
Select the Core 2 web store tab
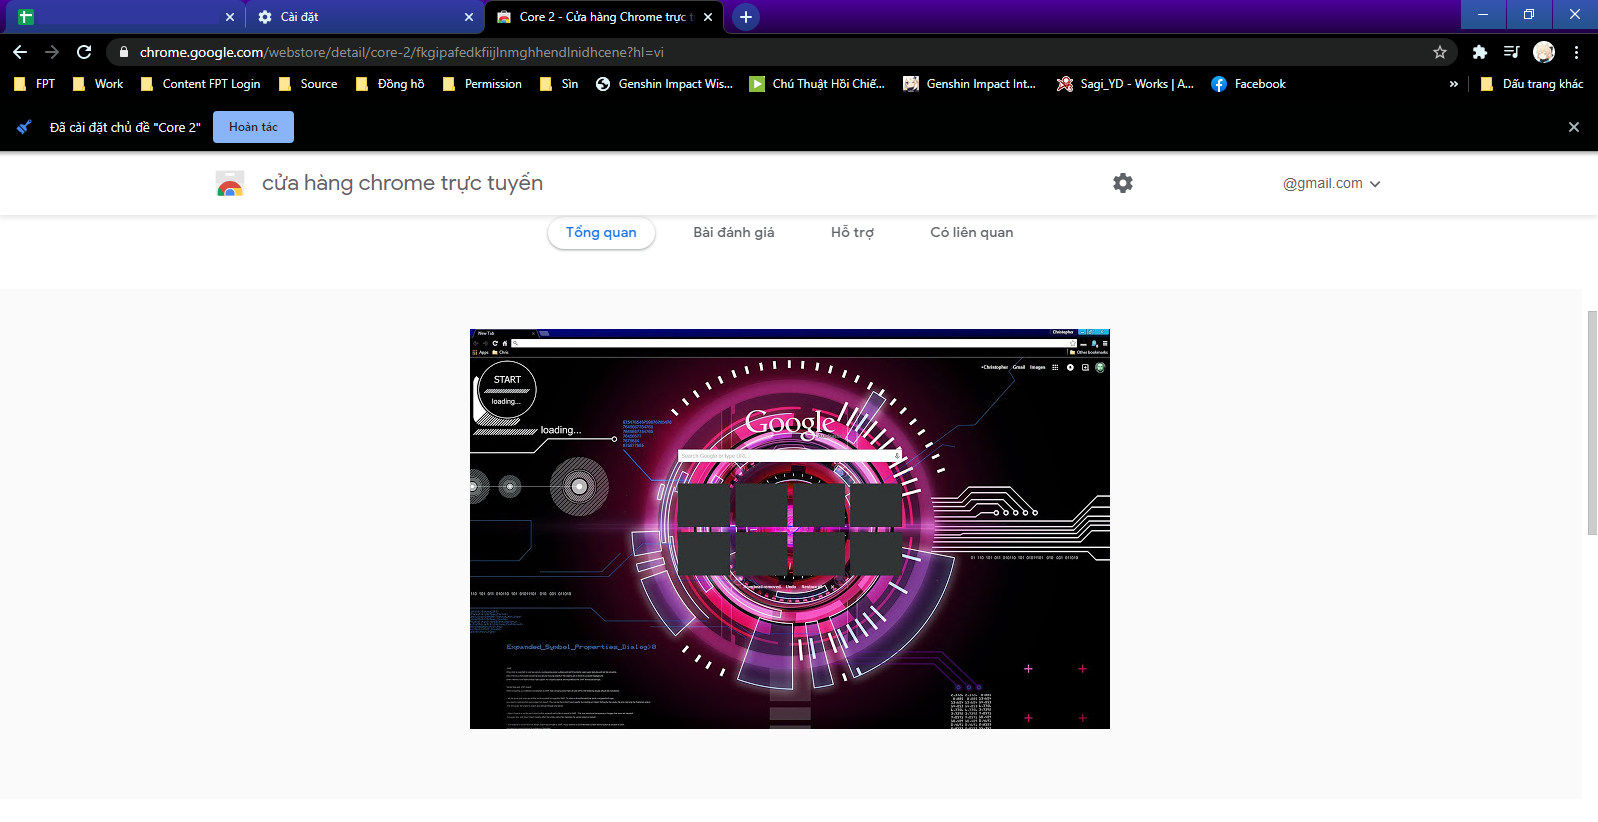click(x=604, y=17)
